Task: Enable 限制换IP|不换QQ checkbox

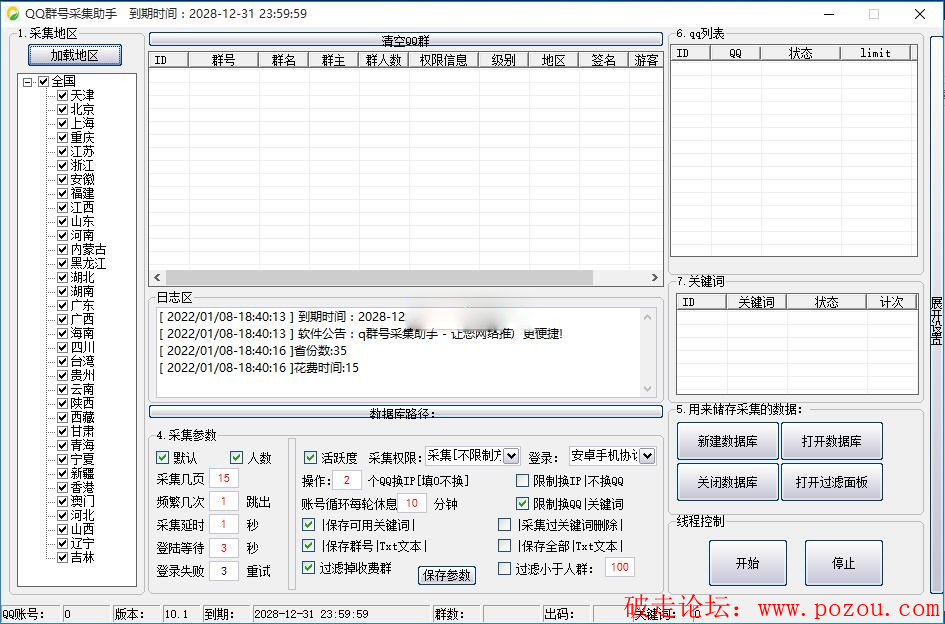Action: pos(523,481)
